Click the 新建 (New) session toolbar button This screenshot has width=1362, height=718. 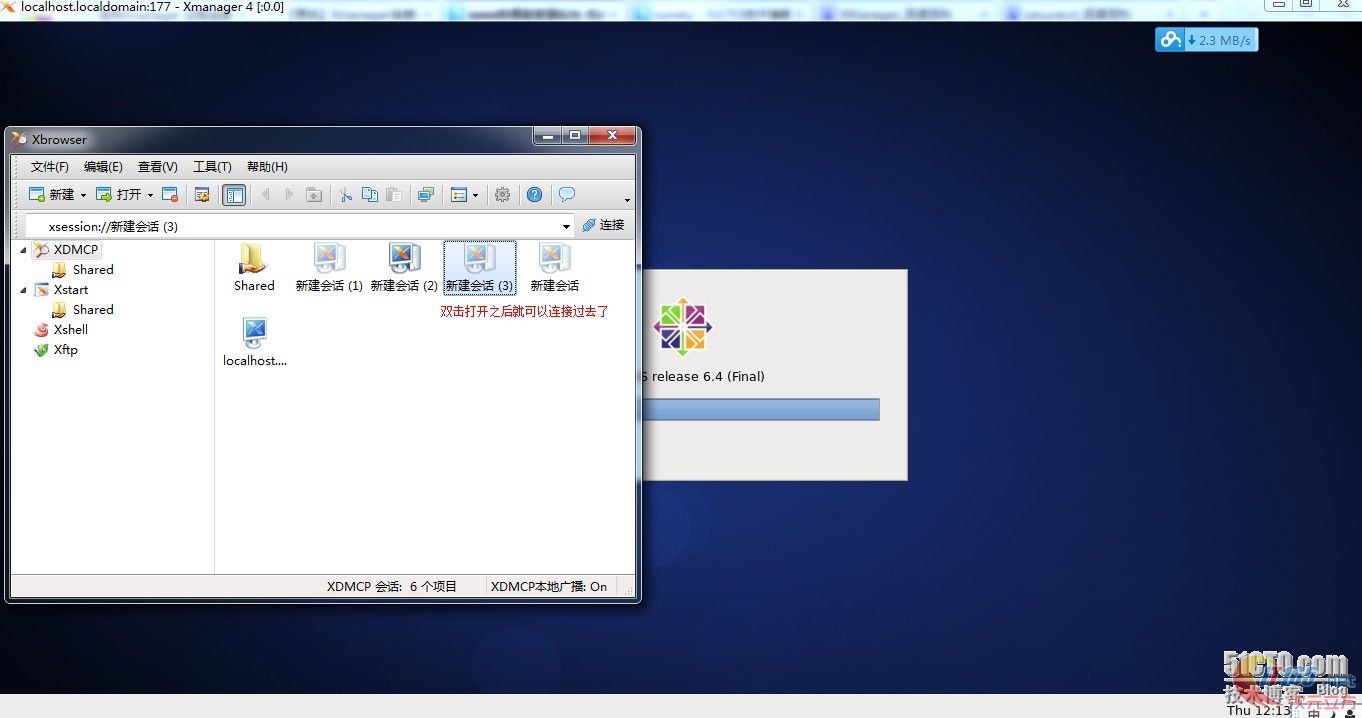(51, 195)
